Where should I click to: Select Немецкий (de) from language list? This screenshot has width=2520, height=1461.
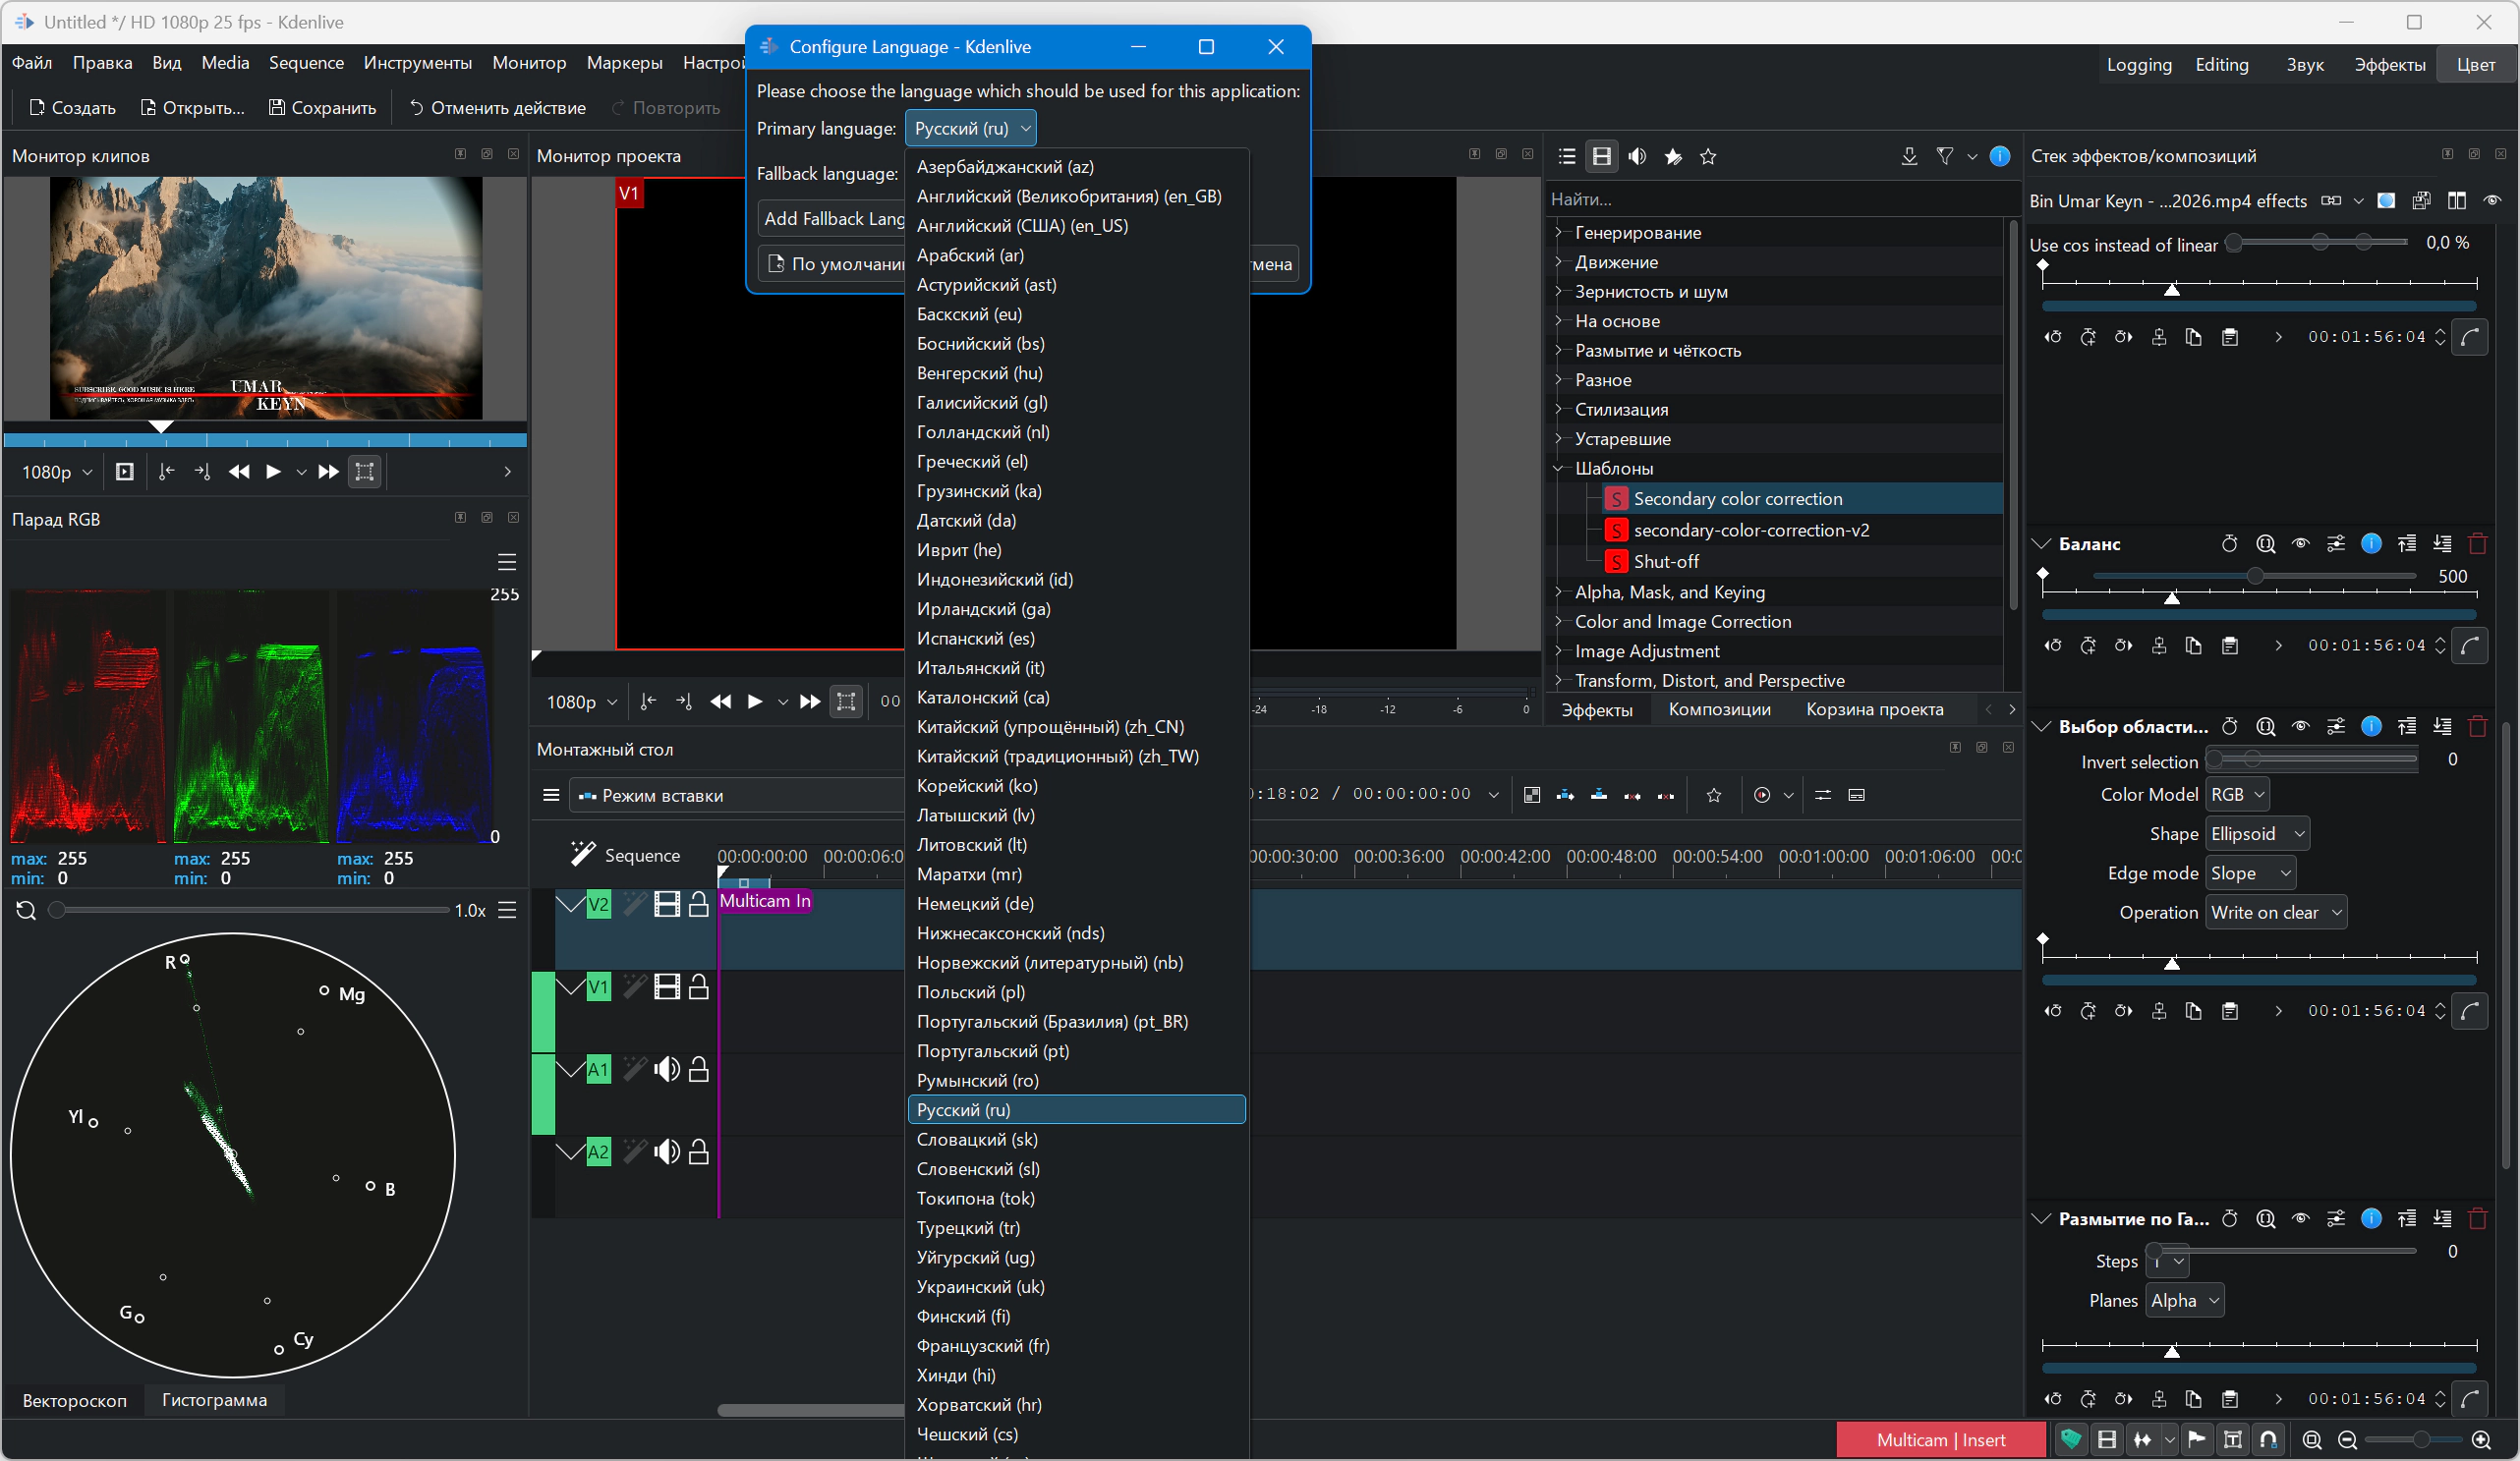click(x=974, y=904)
